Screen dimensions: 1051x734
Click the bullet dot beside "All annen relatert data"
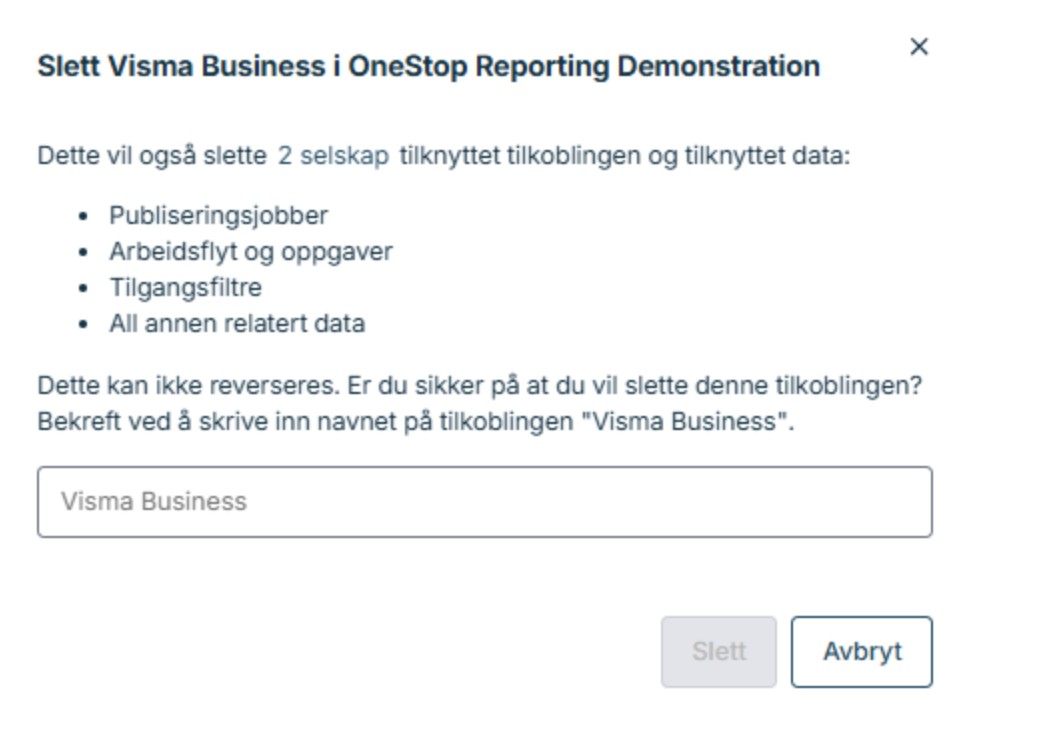[85, 325]
